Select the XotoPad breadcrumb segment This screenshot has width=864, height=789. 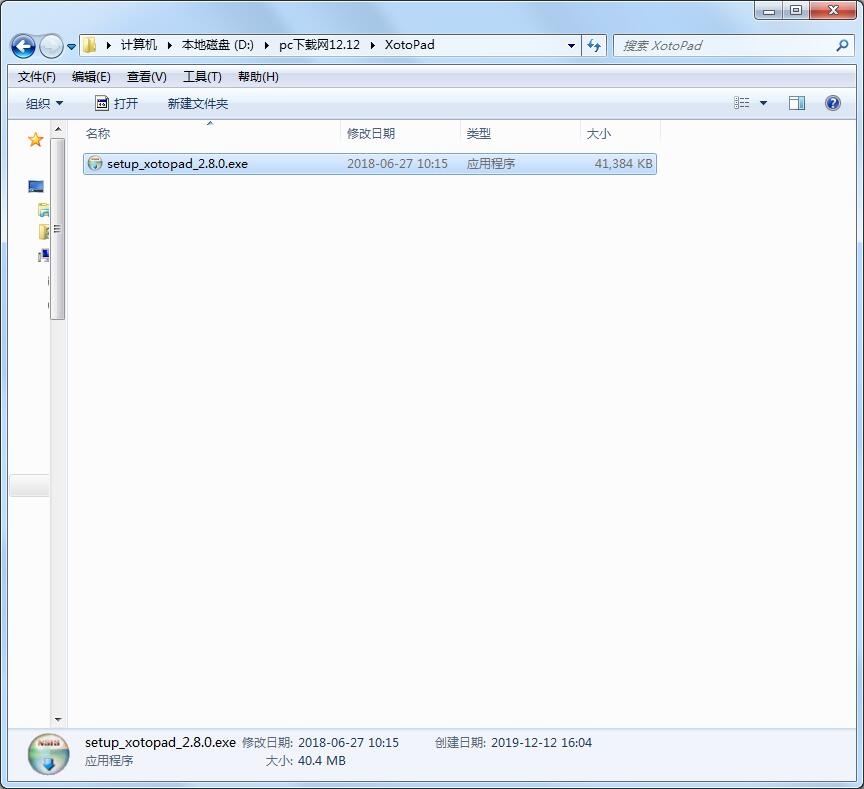coord(409,45)
